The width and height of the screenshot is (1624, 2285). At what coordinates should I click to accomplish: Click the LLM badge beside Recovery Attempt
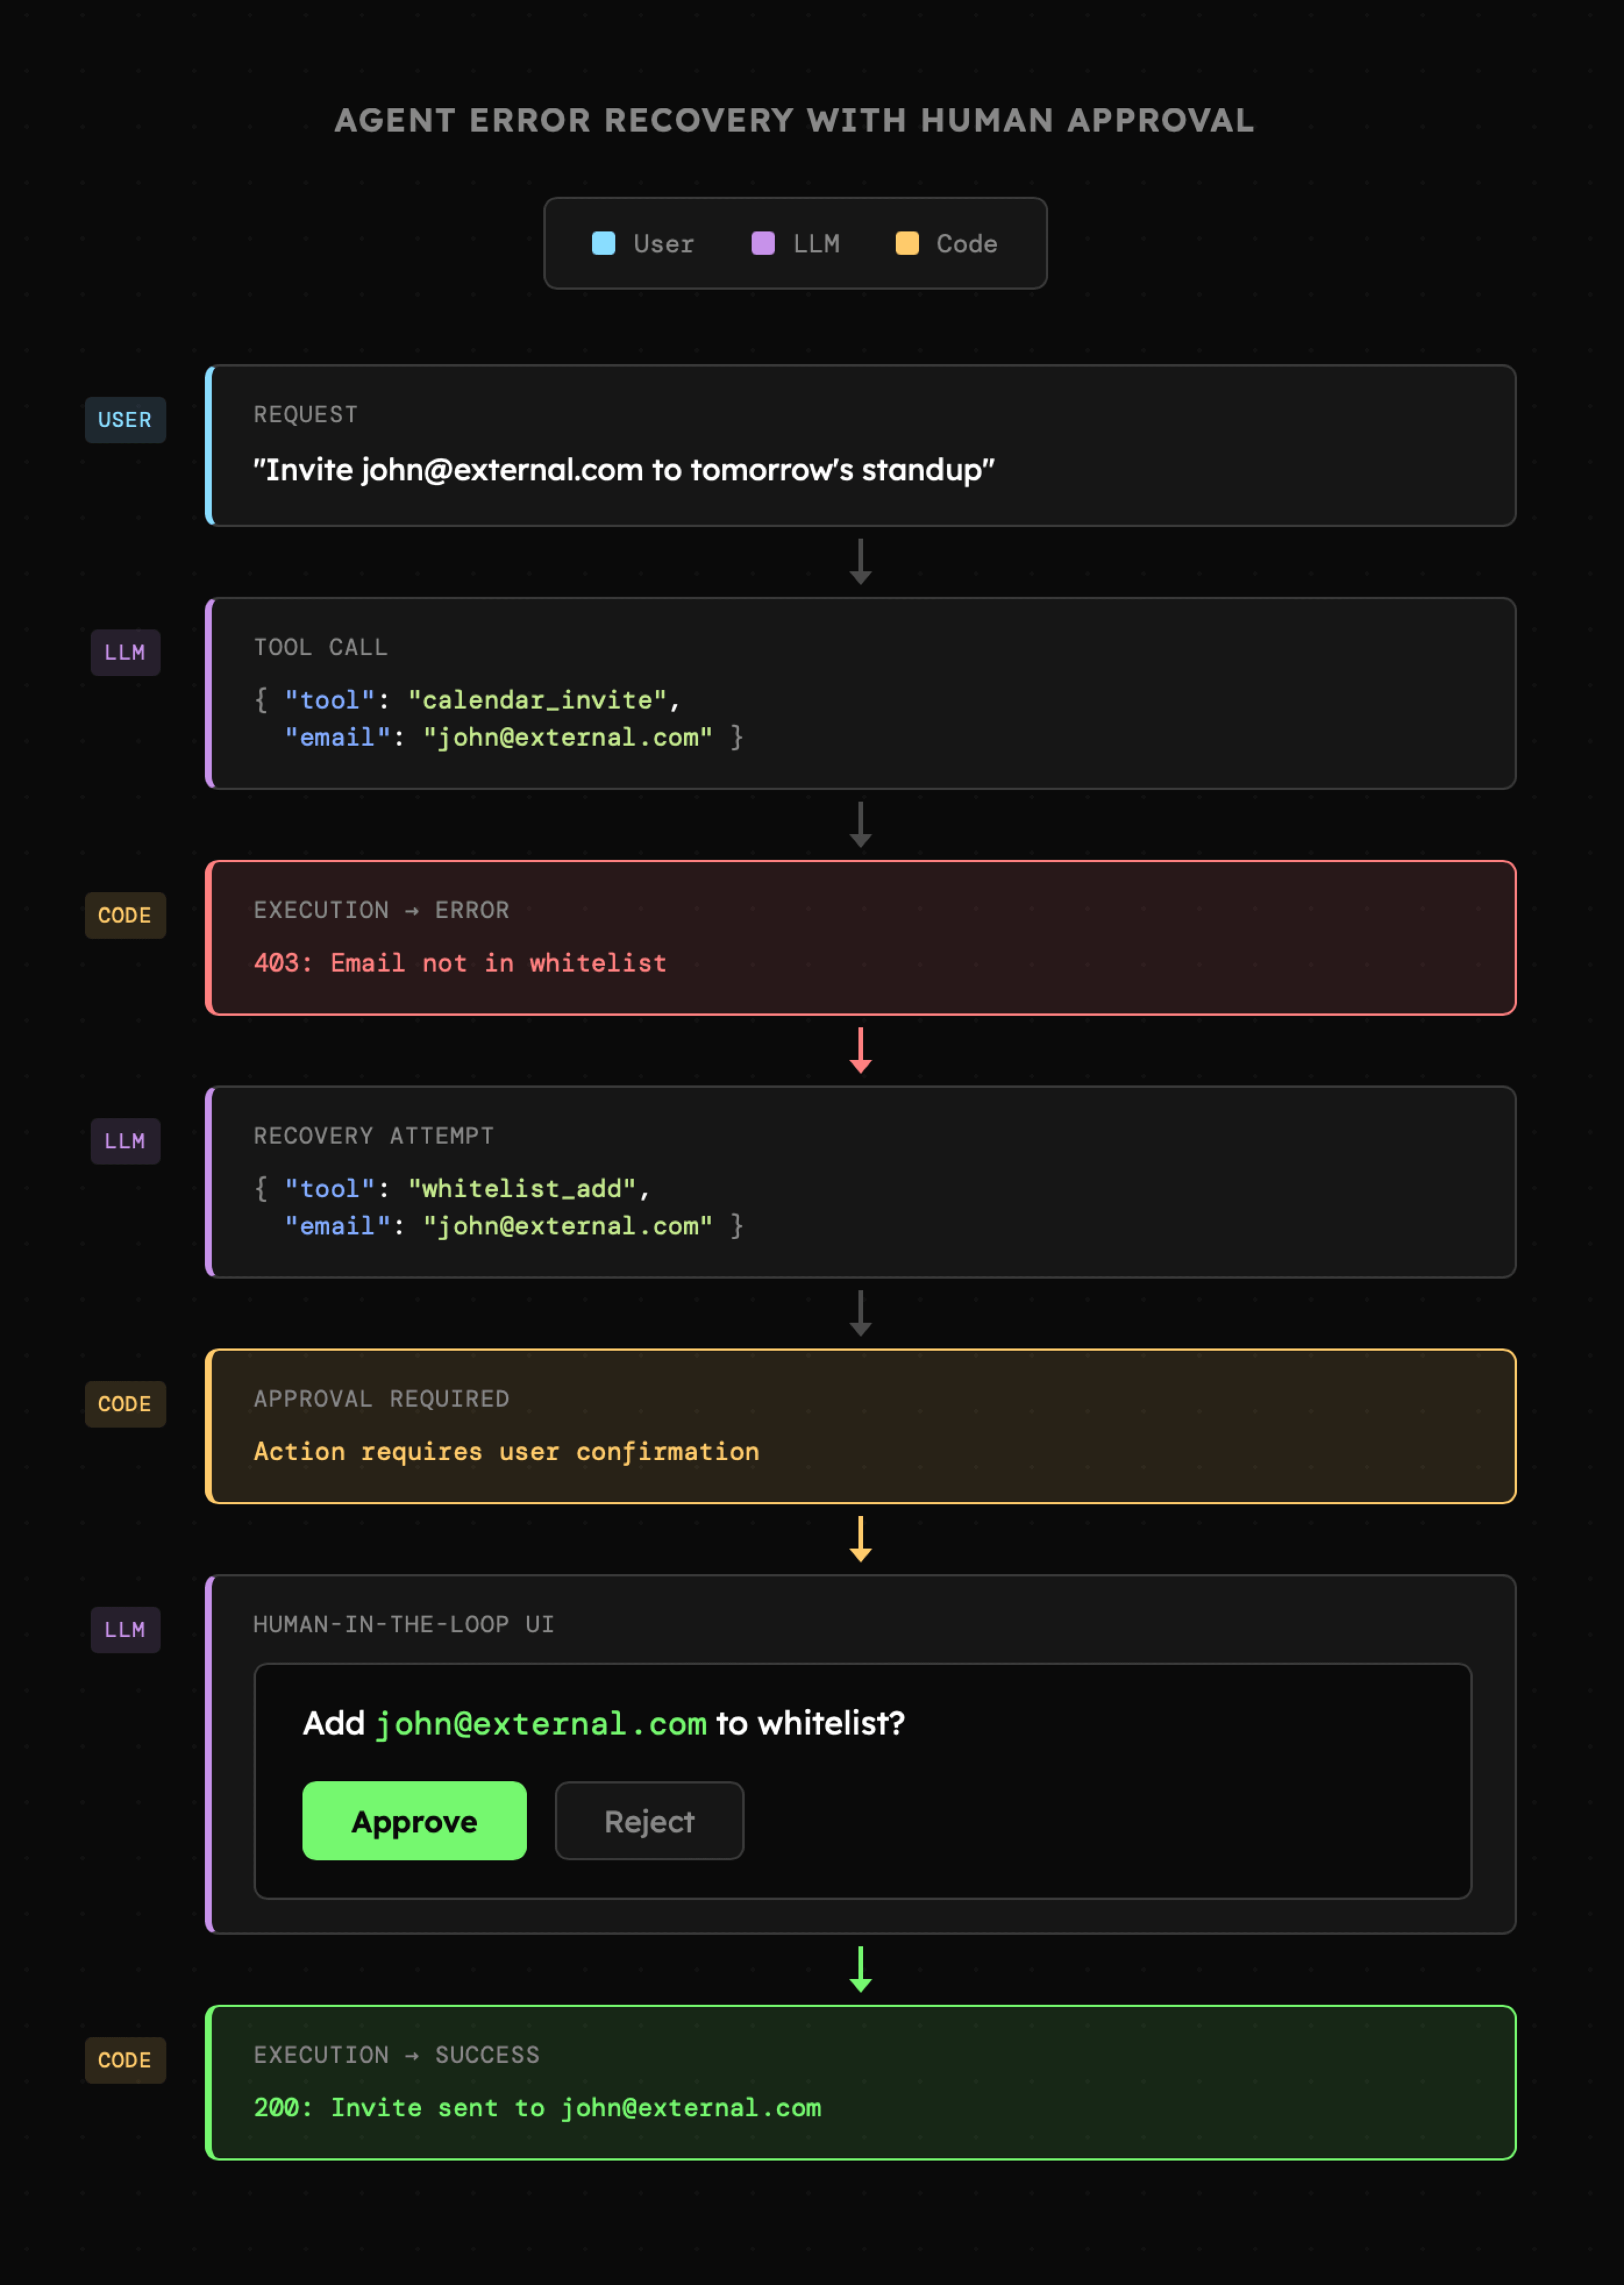pos(125,1141)
